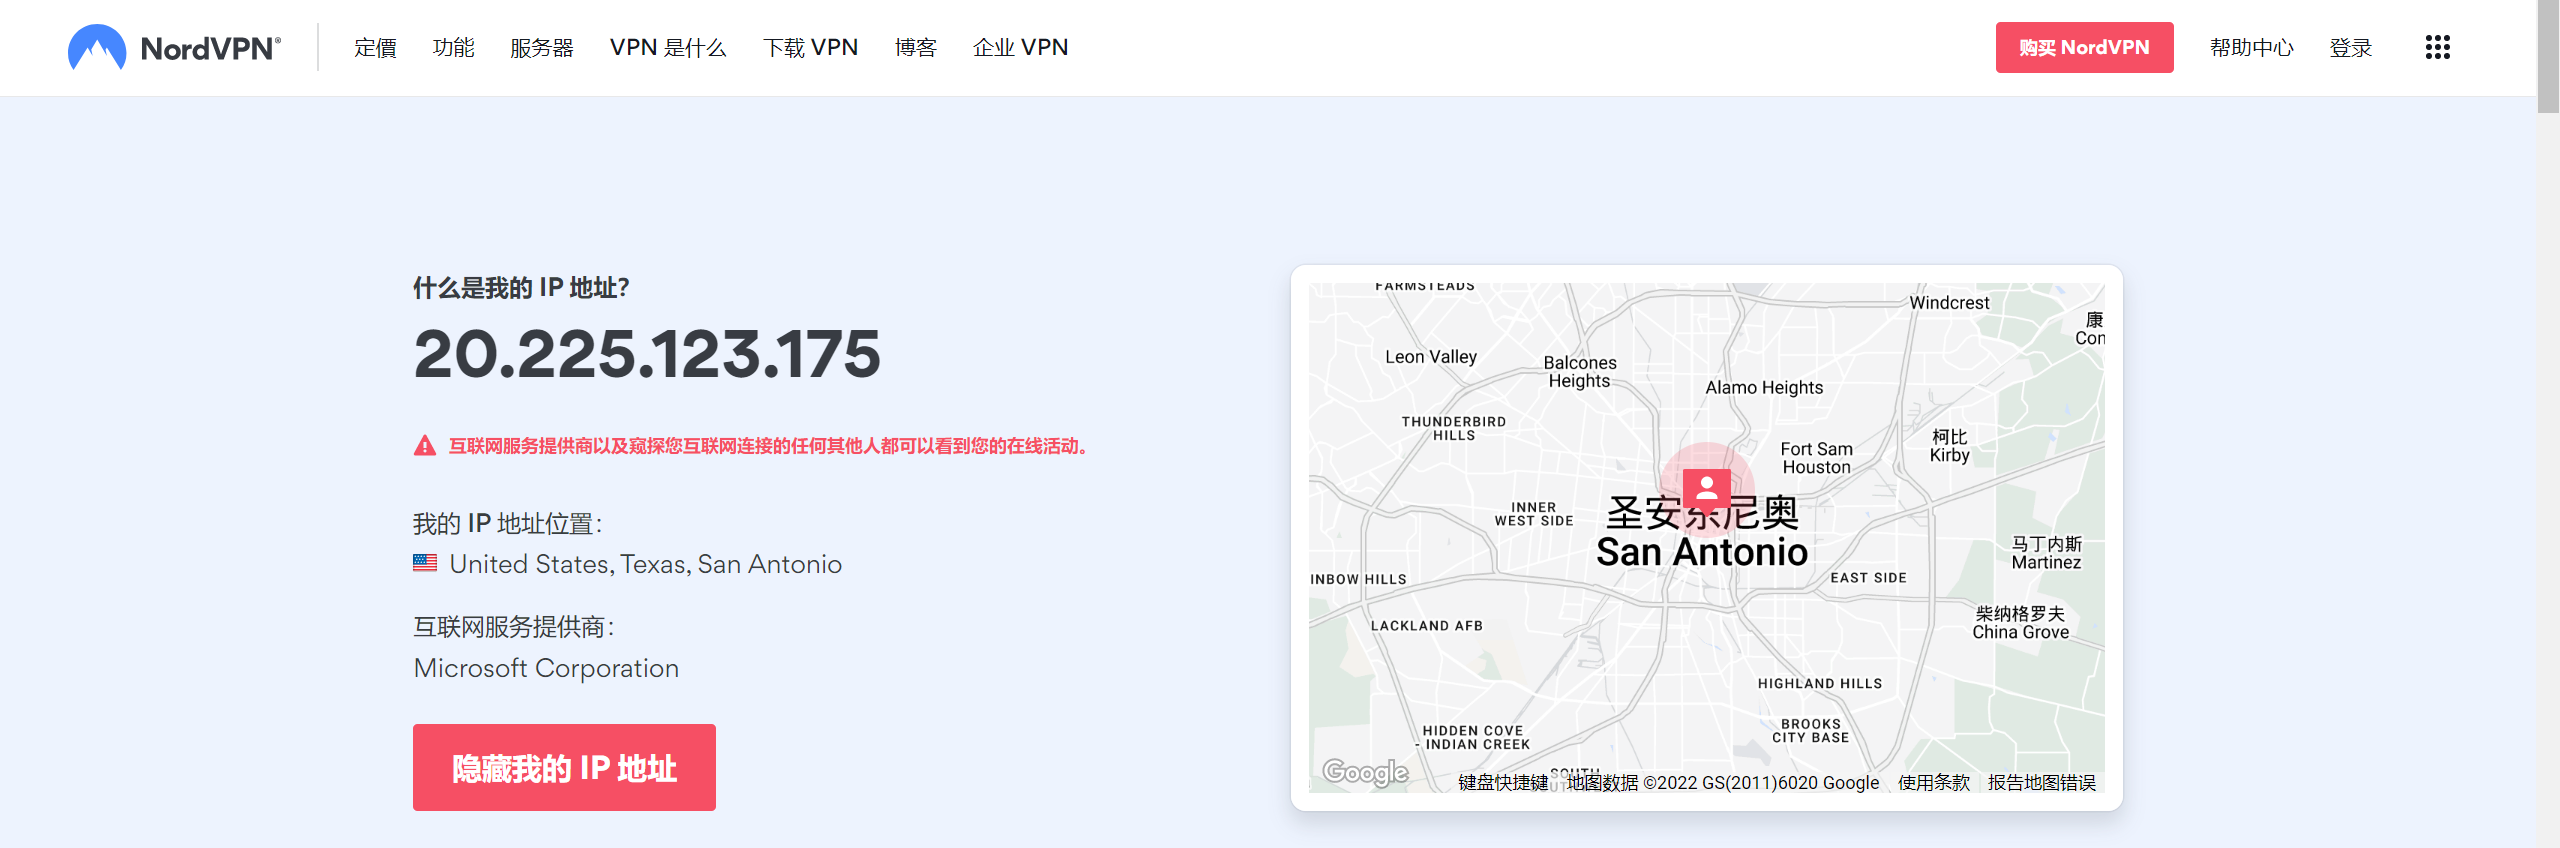
Task: Open the nine-dot apps grid menu
Action: point(2437,47)
